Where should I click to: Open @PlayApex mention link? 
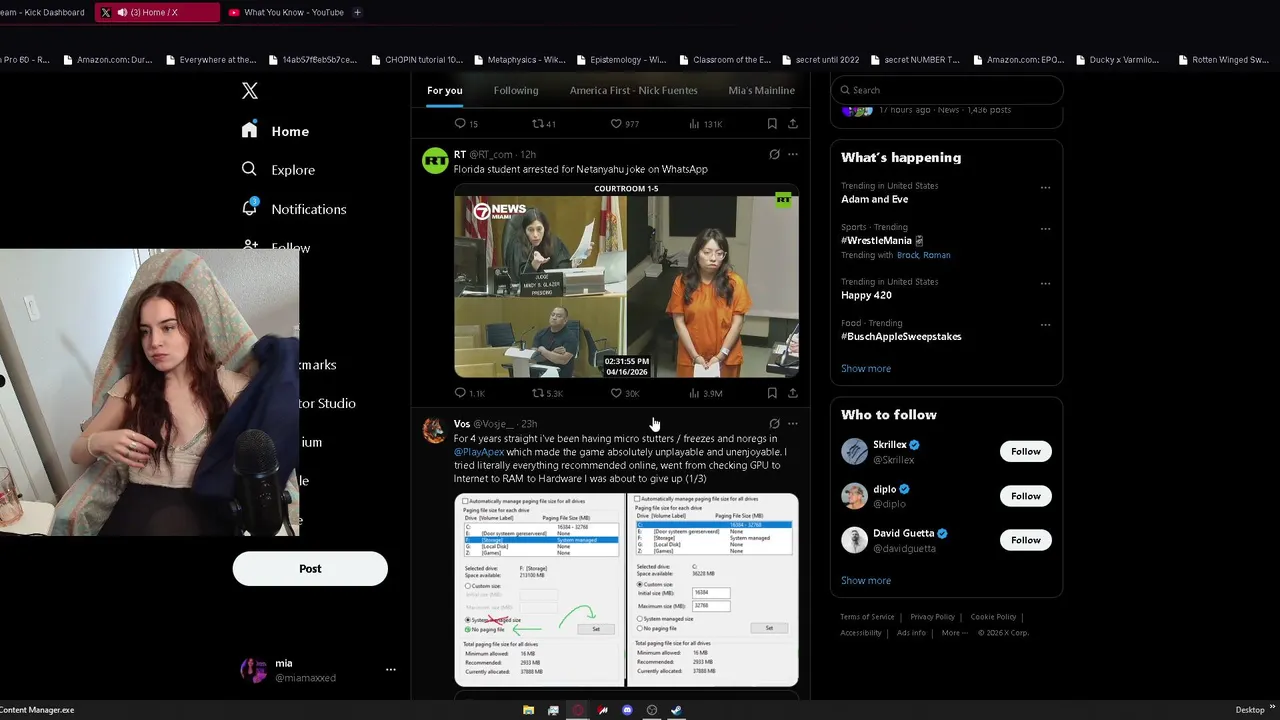(x=479, y=452)
